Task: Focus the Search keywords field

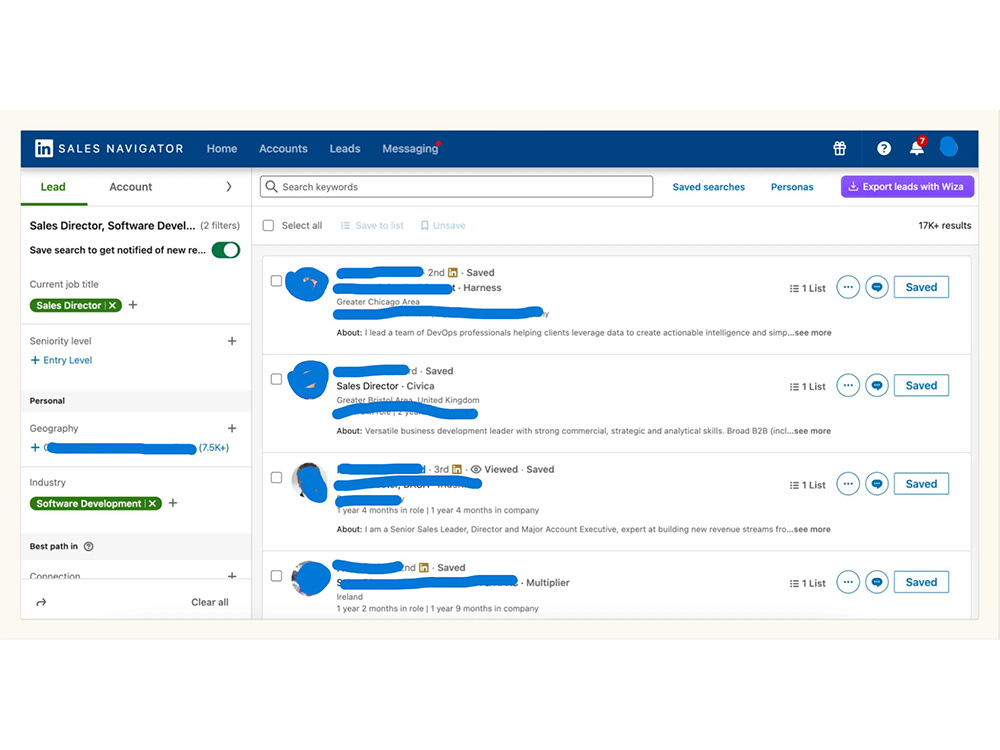Action: click(457, 186)
